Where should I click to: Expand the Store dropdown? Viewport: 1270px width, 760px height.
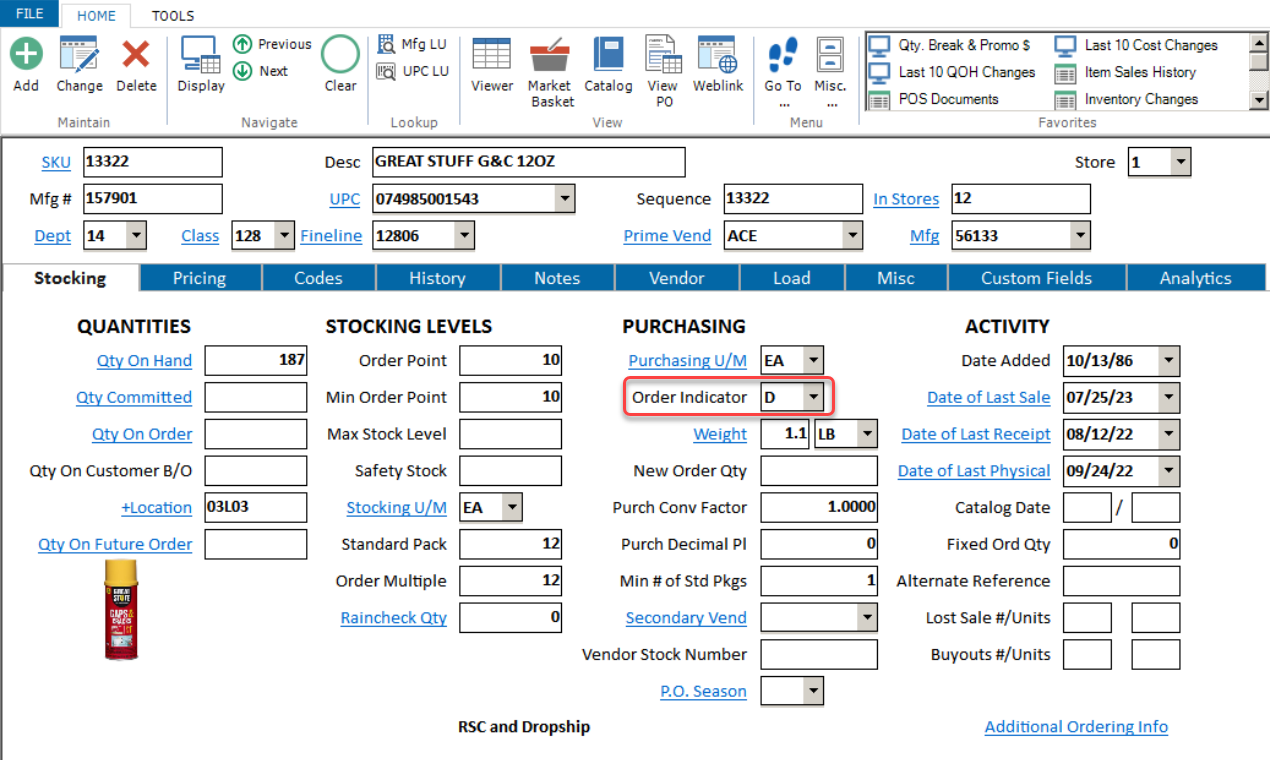(1180, 162)
